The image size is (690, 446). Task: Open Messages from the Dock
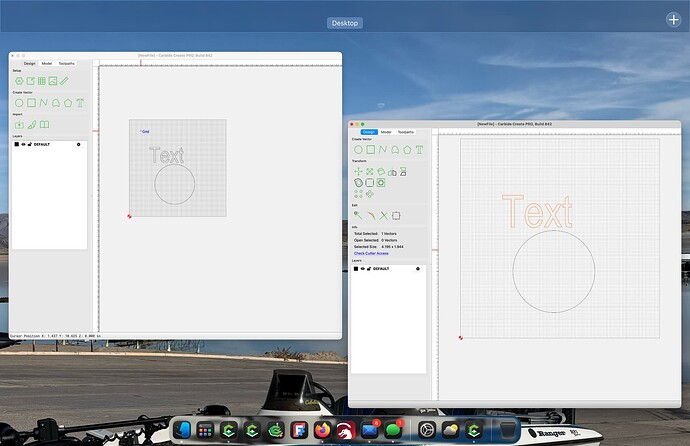[393, 430]
